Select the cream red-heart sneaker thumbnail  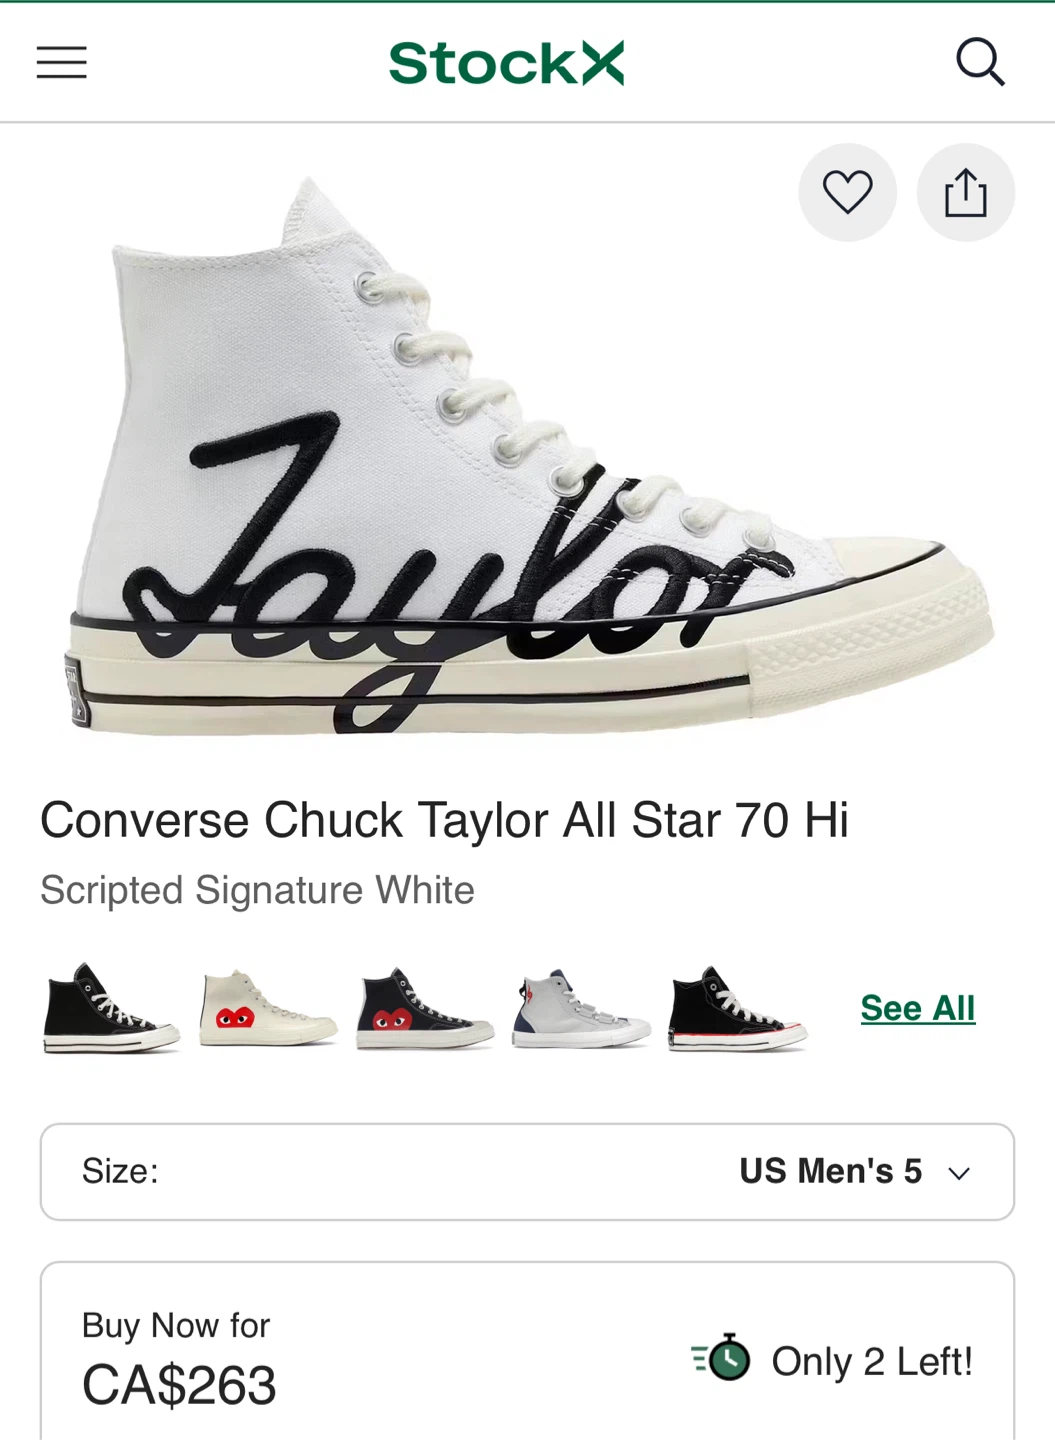pyautogui.click(x=267, y=1008)
